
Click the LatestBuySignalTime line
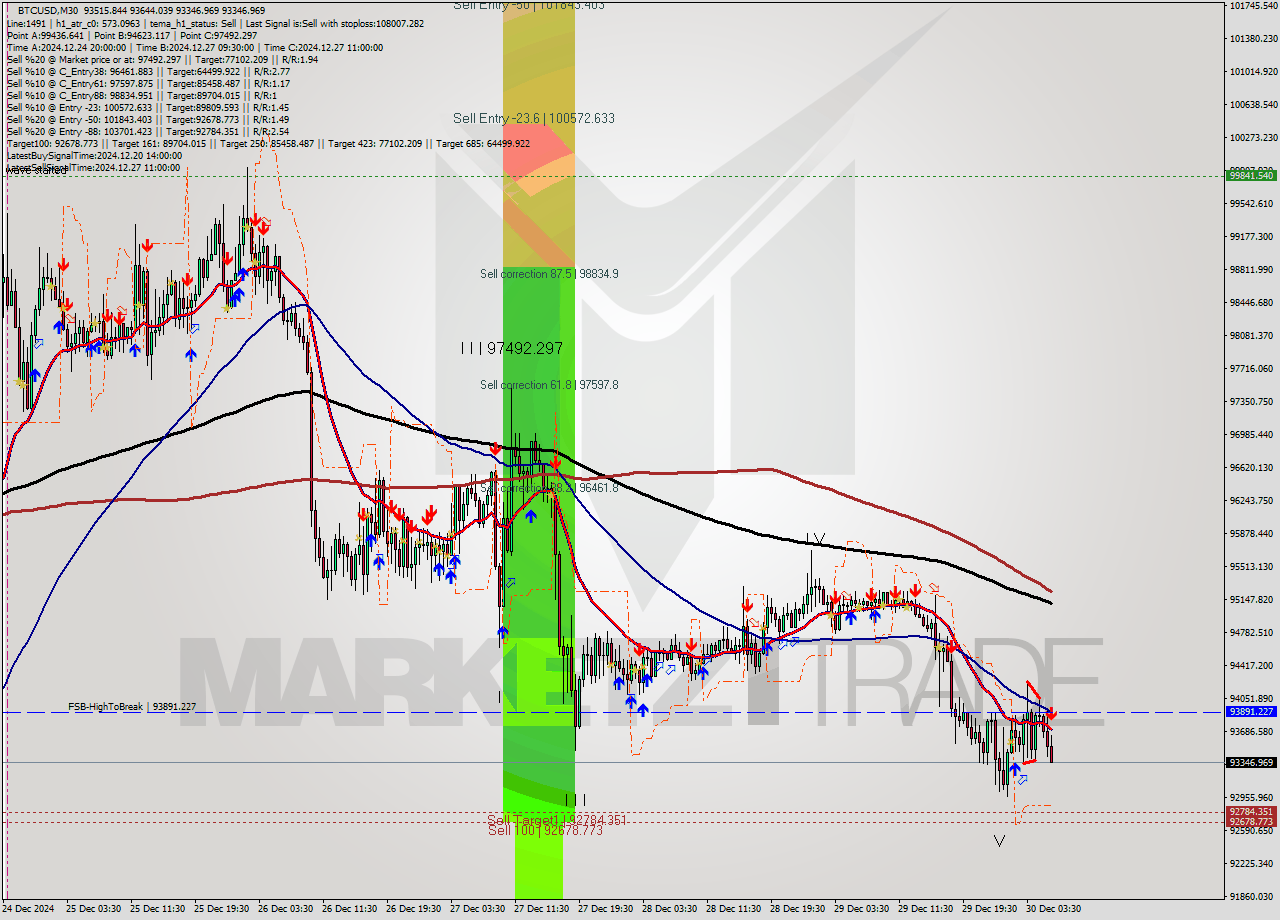(94, 155)
